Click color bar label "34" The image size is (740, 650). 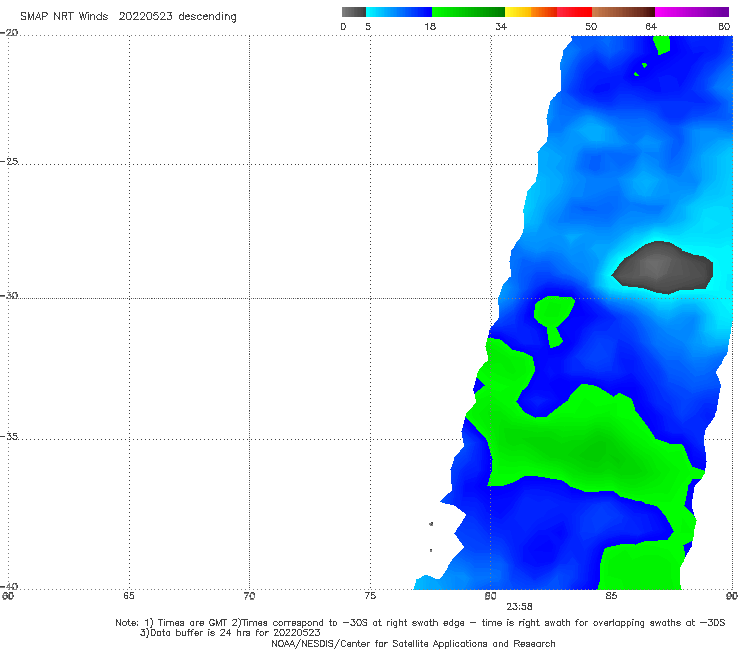[501, 26]
